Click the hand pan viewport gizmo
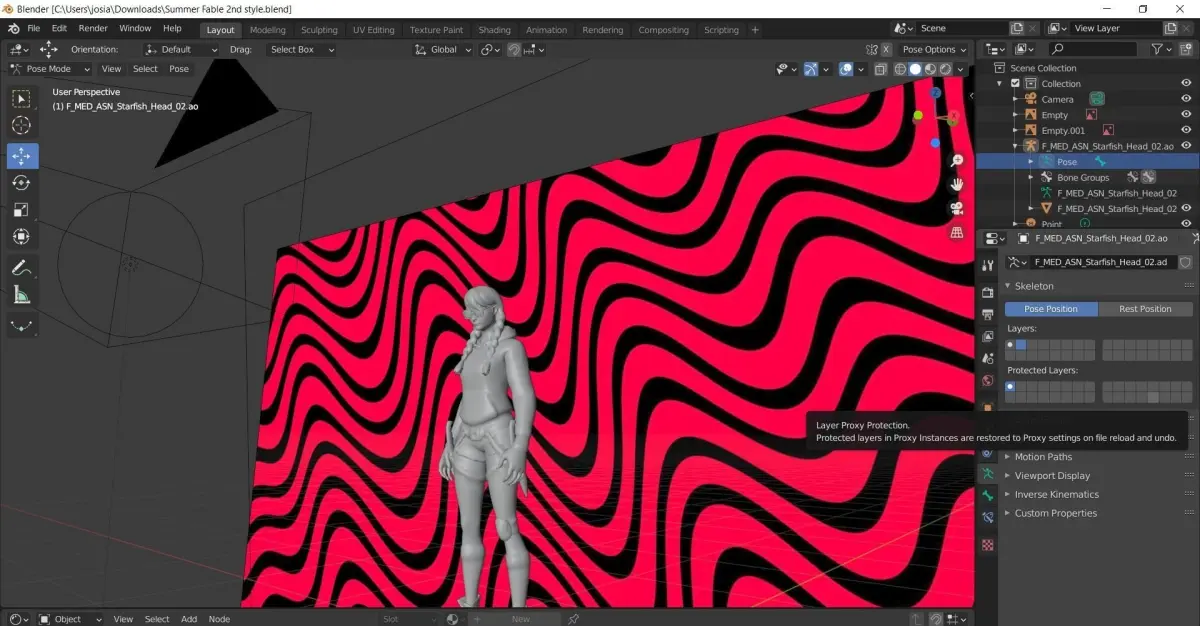Screen dimensions: 1200x626 point(957,184)
